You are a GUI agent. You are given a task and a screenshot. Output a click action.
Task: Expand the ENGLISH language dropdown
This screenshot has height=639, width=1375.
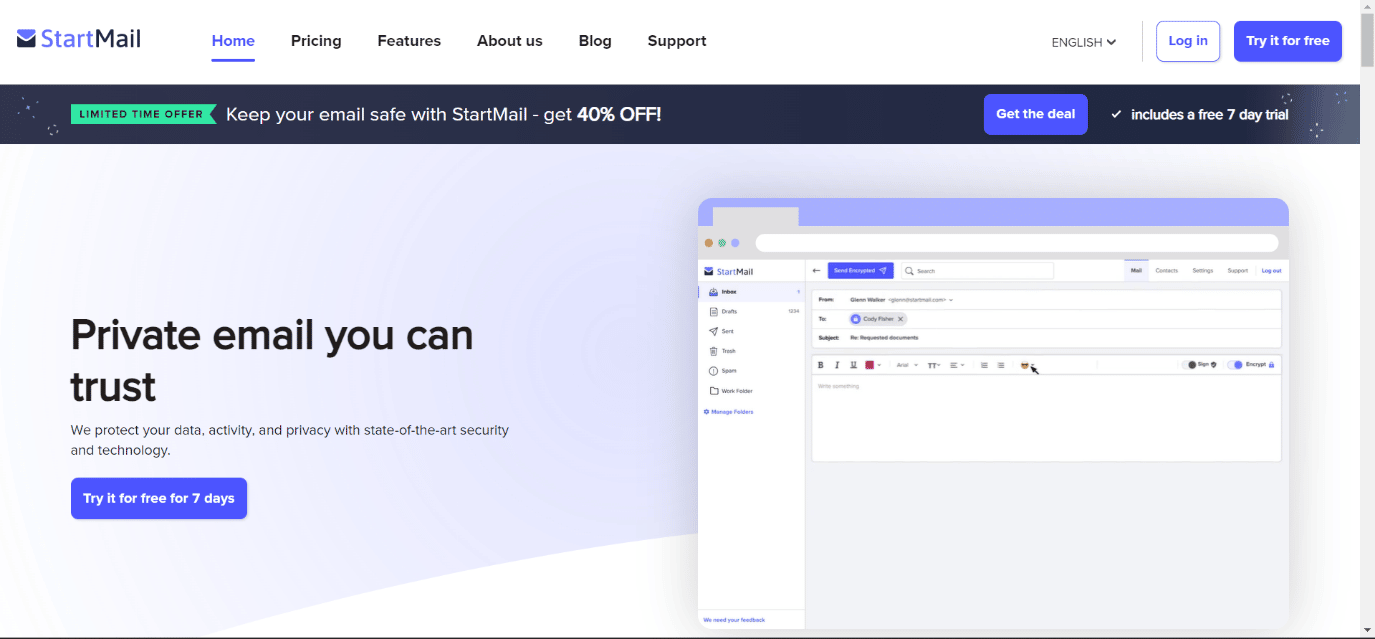pos(1084,42)
